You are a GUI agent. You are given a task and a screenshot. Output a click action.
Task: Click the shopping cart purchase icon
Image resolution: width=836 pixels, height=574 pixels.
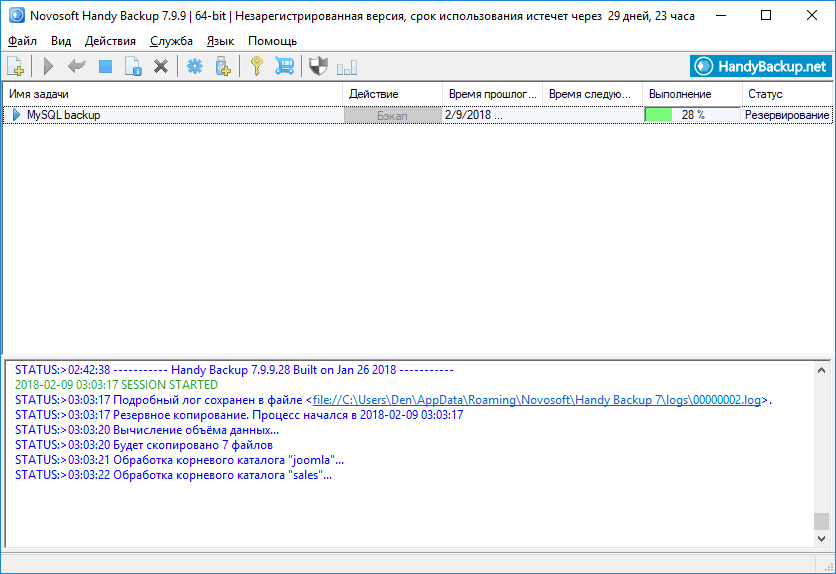[285, 67]
